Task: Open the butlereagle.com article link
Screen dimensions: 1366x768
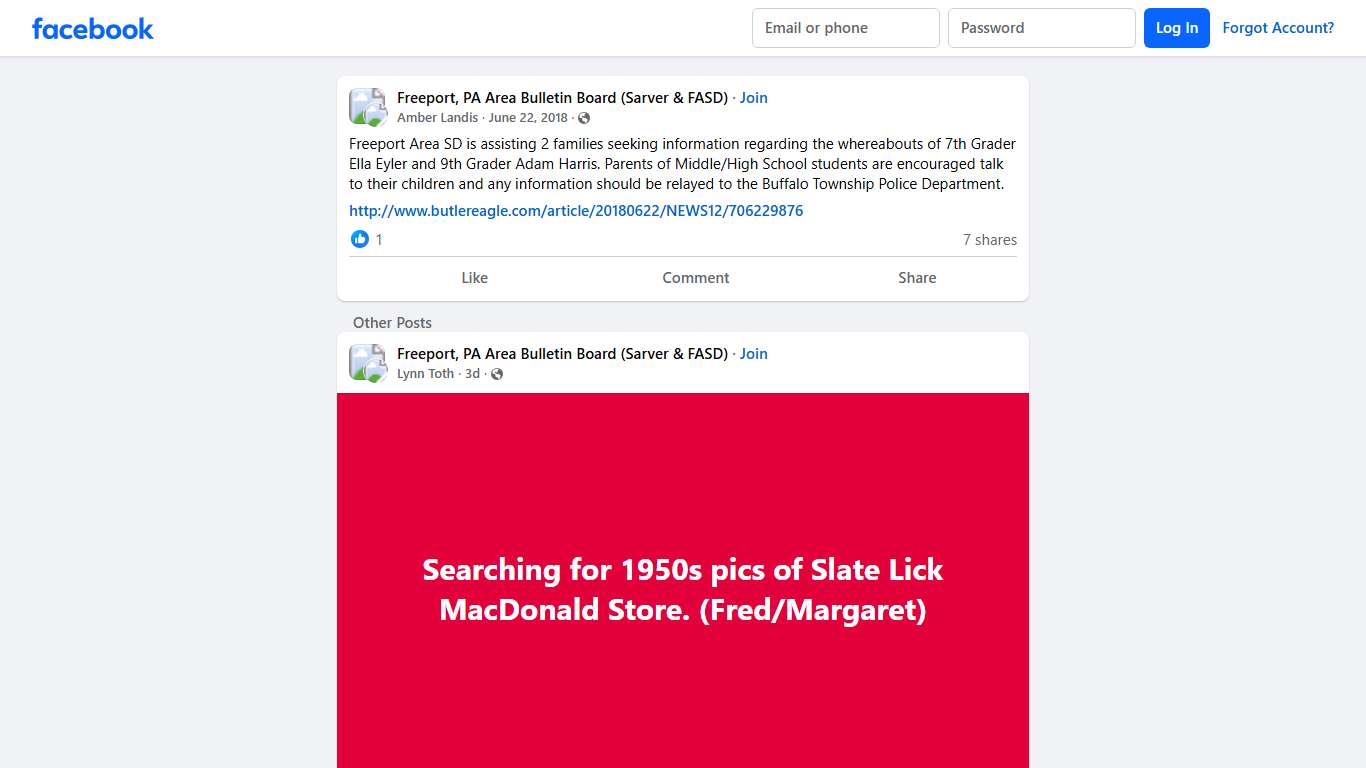Action: (x=576, y=211)
